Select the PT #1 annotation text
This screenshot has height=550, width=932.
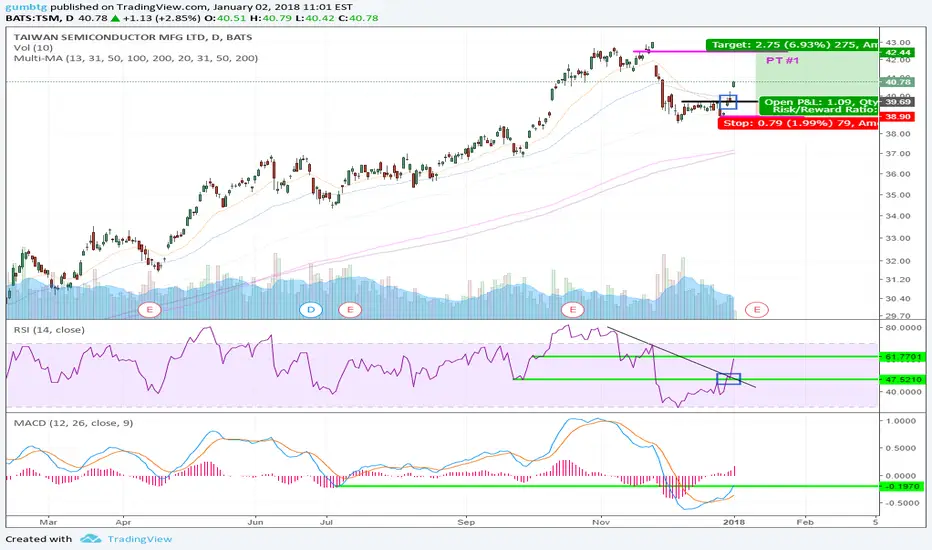782,61
